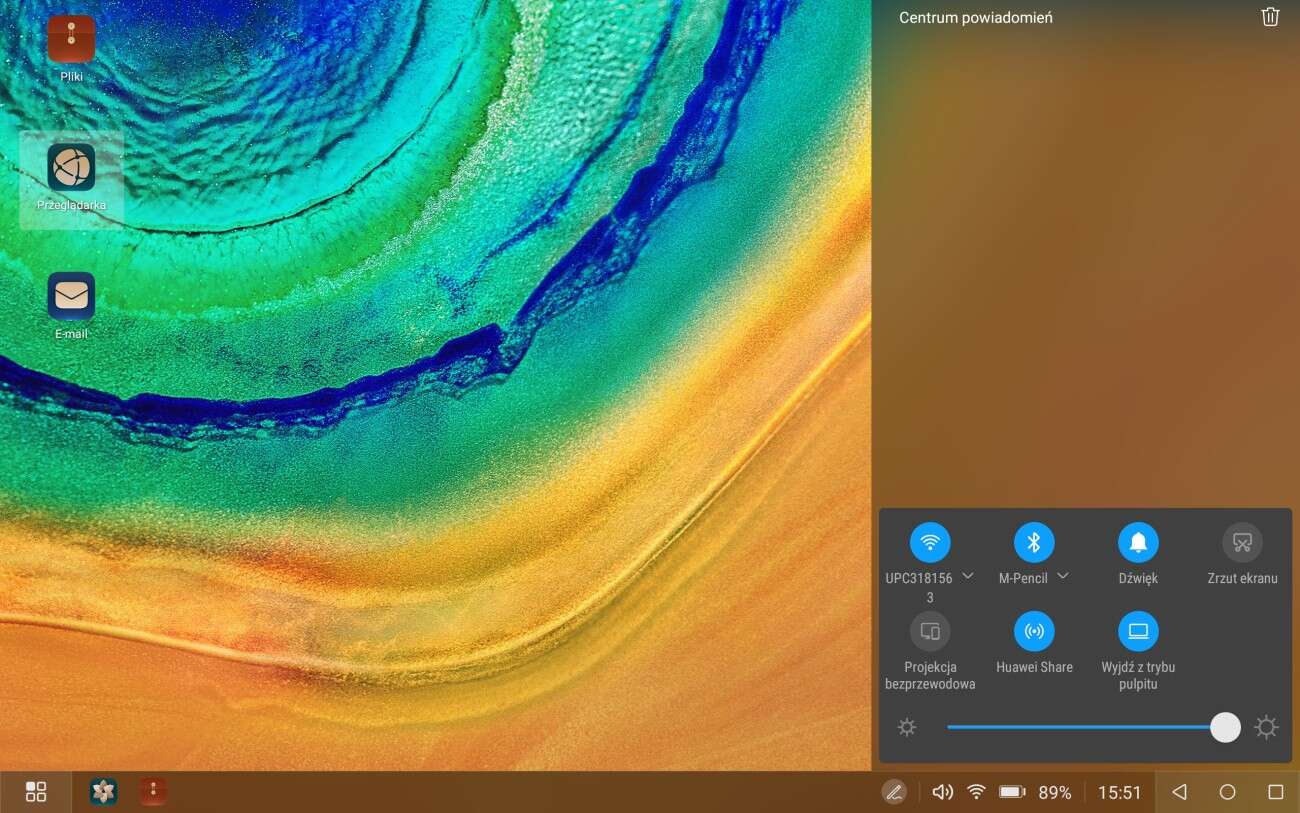Open the app launcher grid in taskbar
This screenshot has width=1300, height=813.
coord(36,791)
